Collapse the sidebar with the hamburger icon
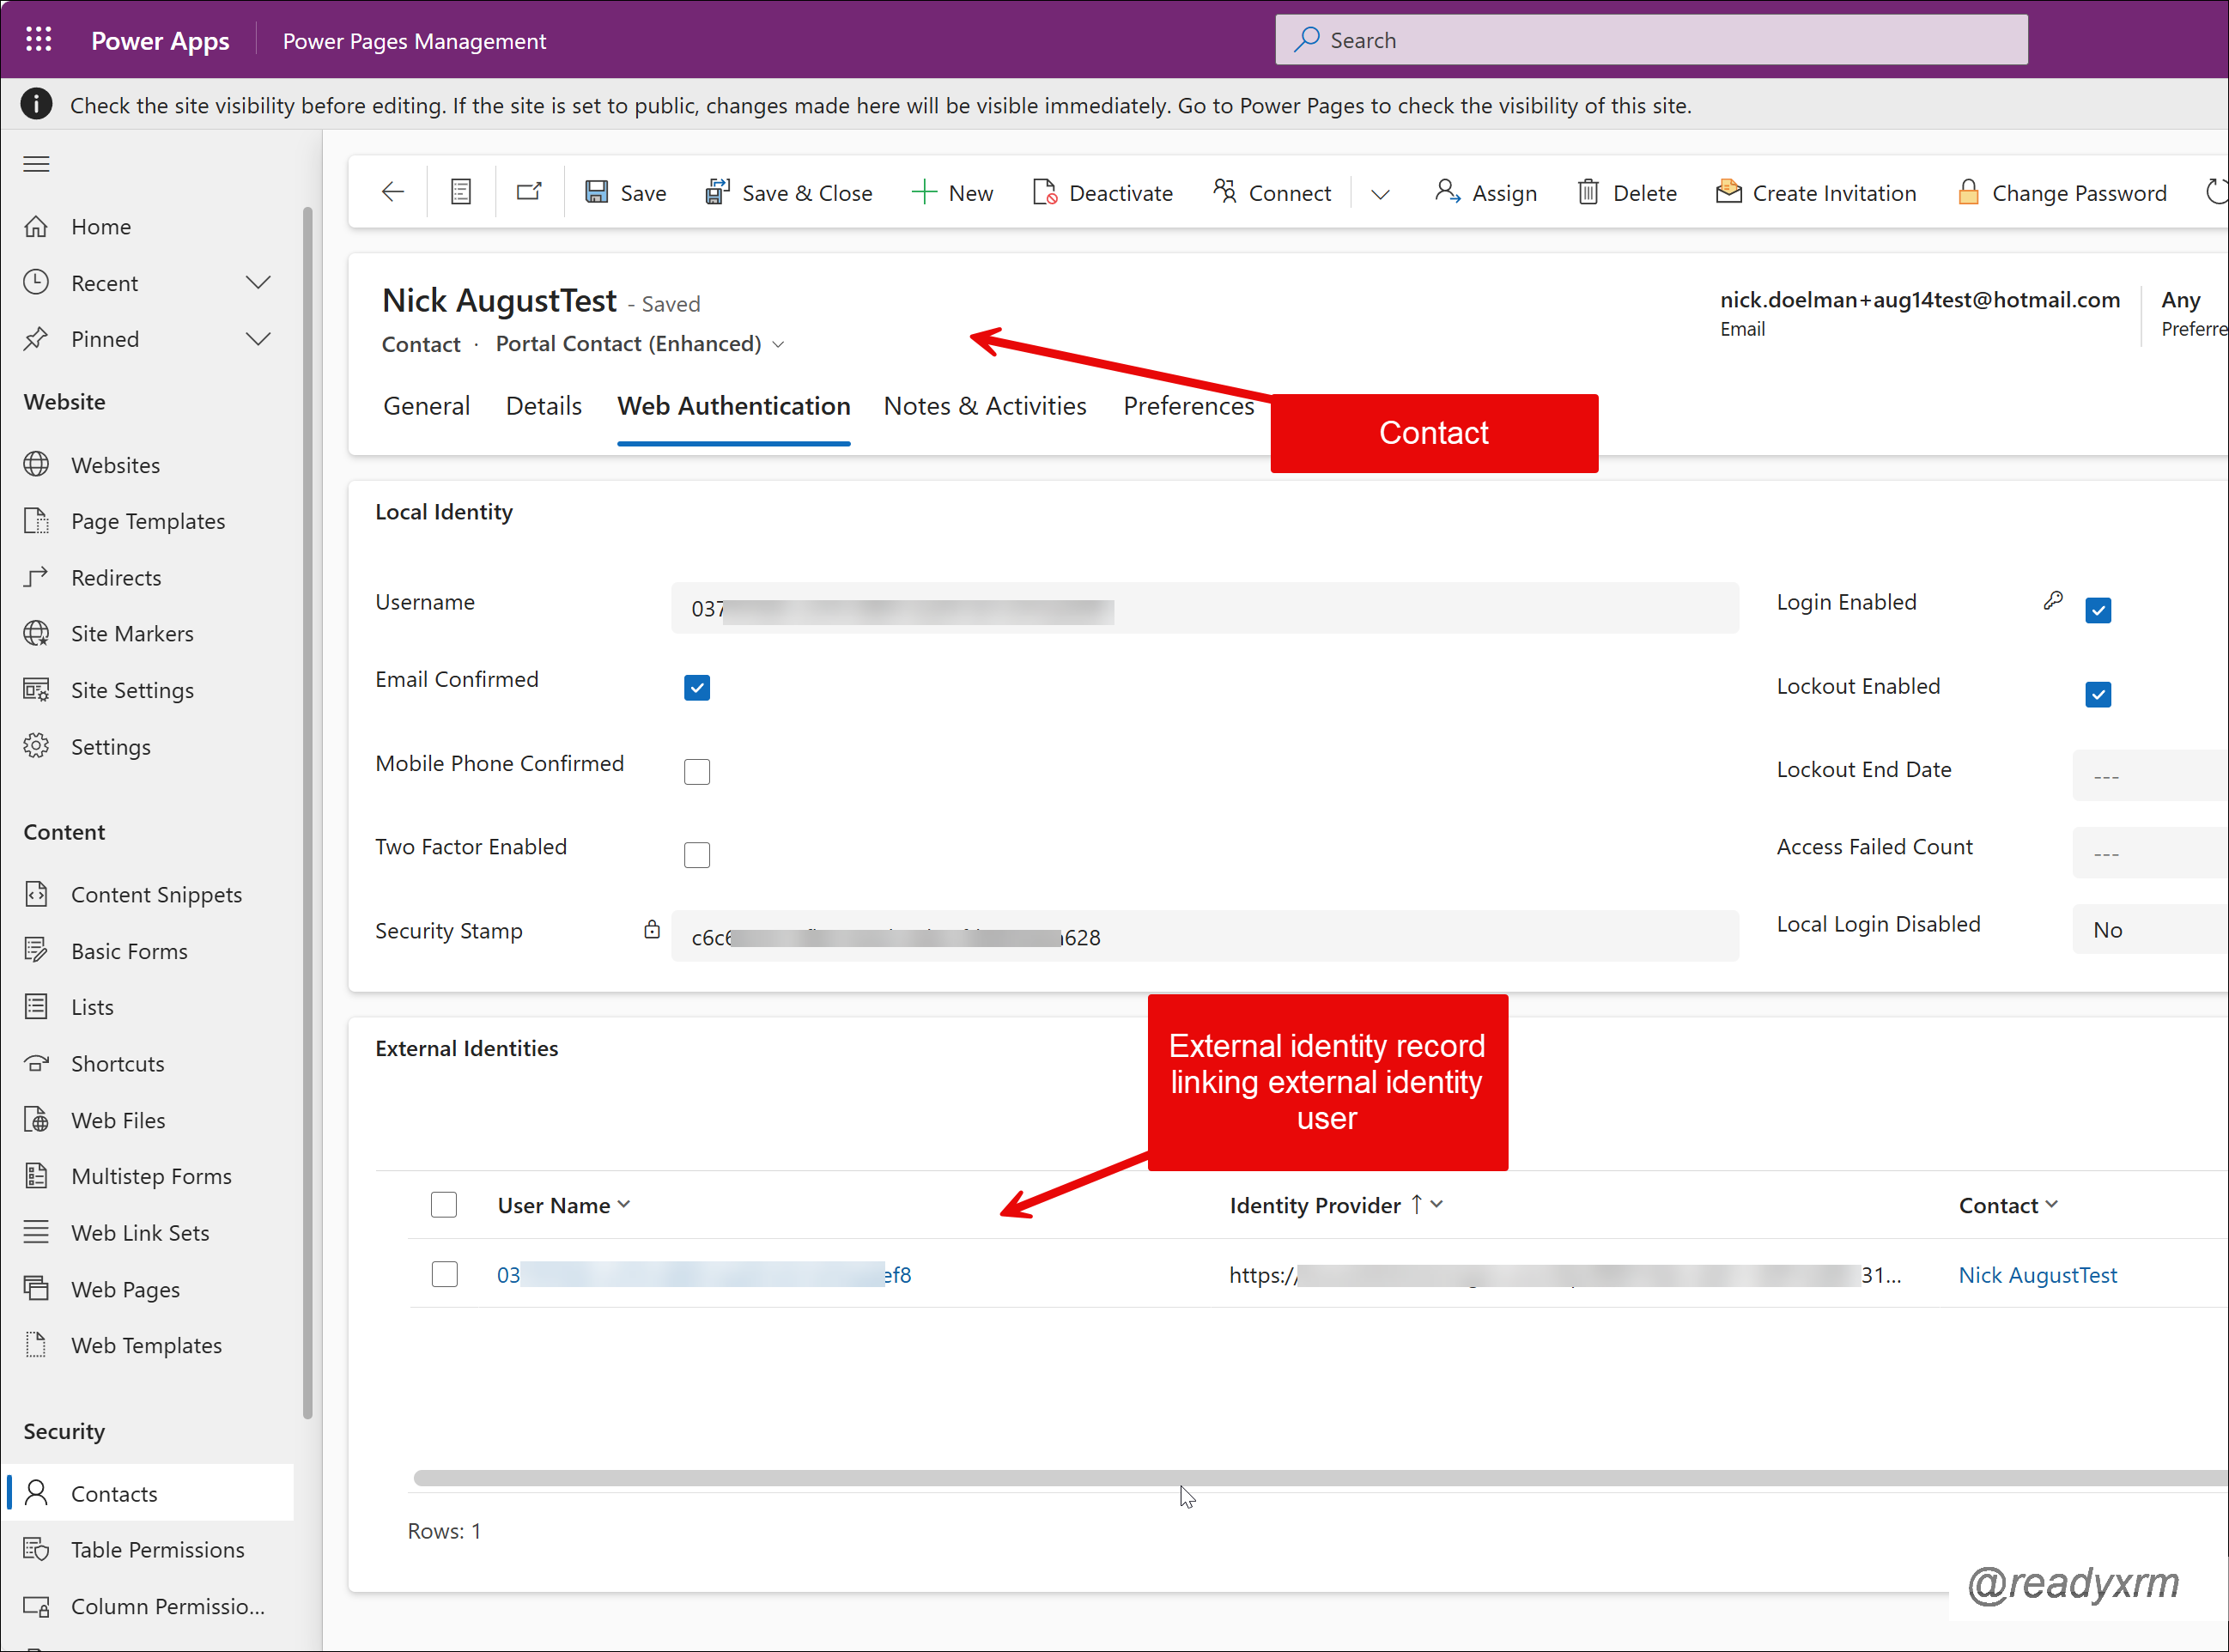This screenshot has width=2229, height=1652. [36, 163]
